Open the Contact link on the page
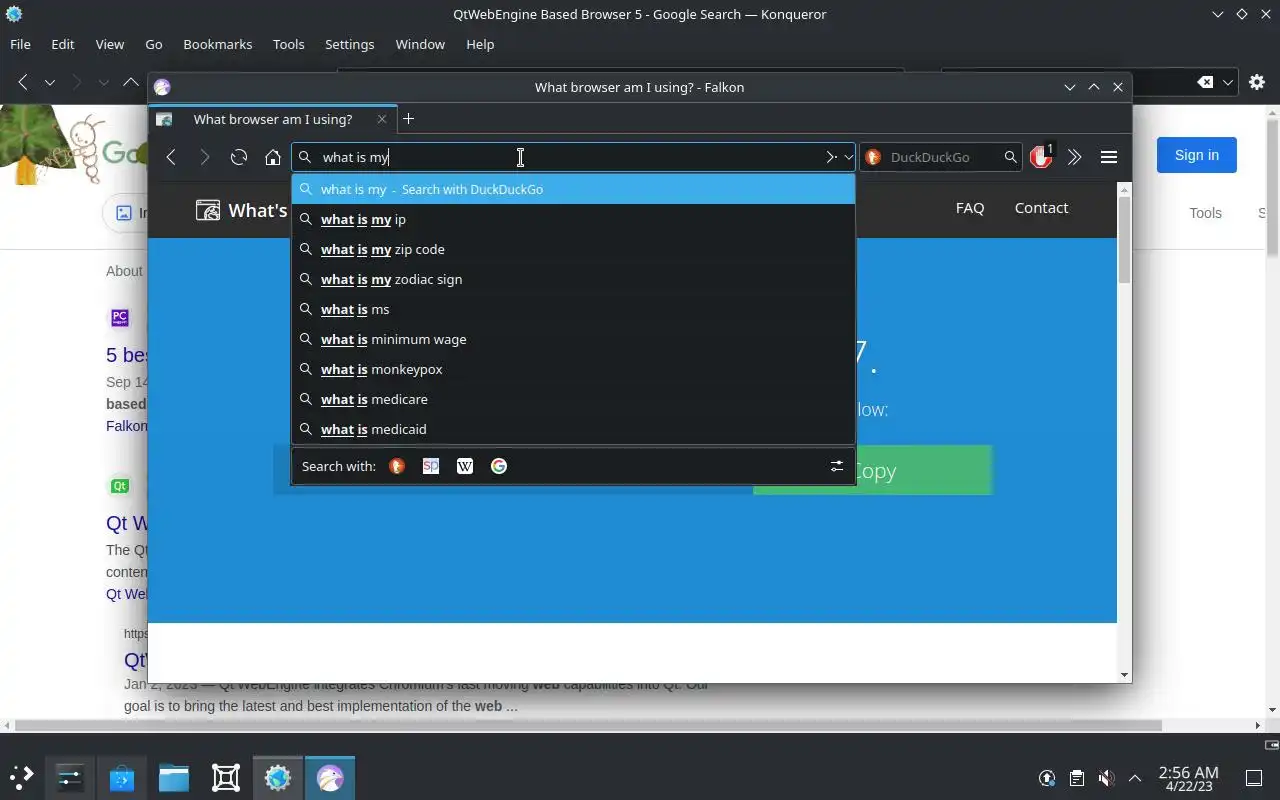 click(1041, 208)
